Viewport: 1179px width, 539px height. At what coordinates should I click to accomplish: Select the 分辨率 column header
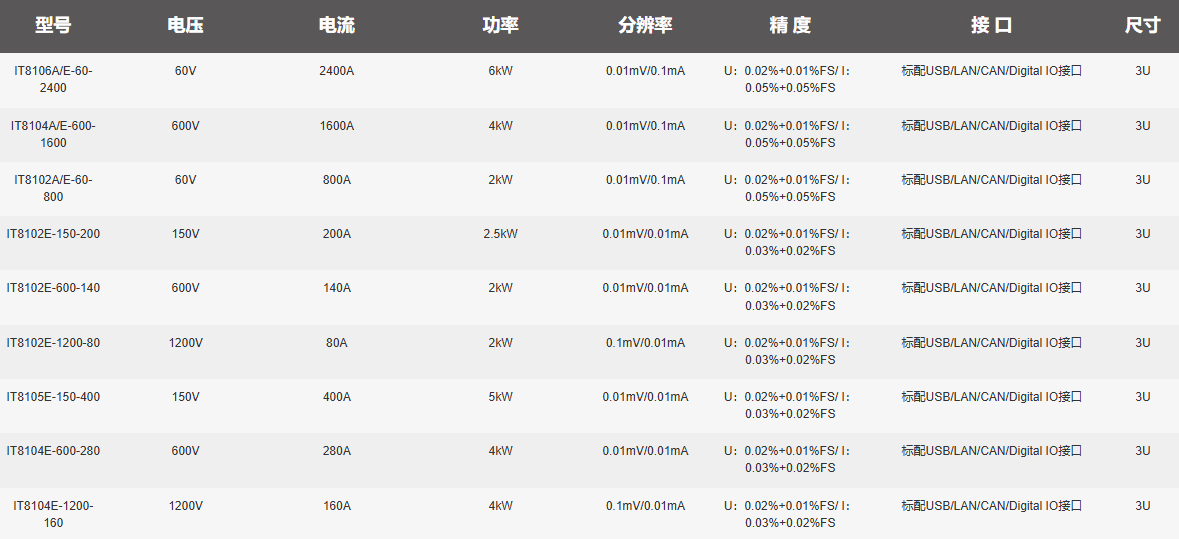tap(645, 26)
